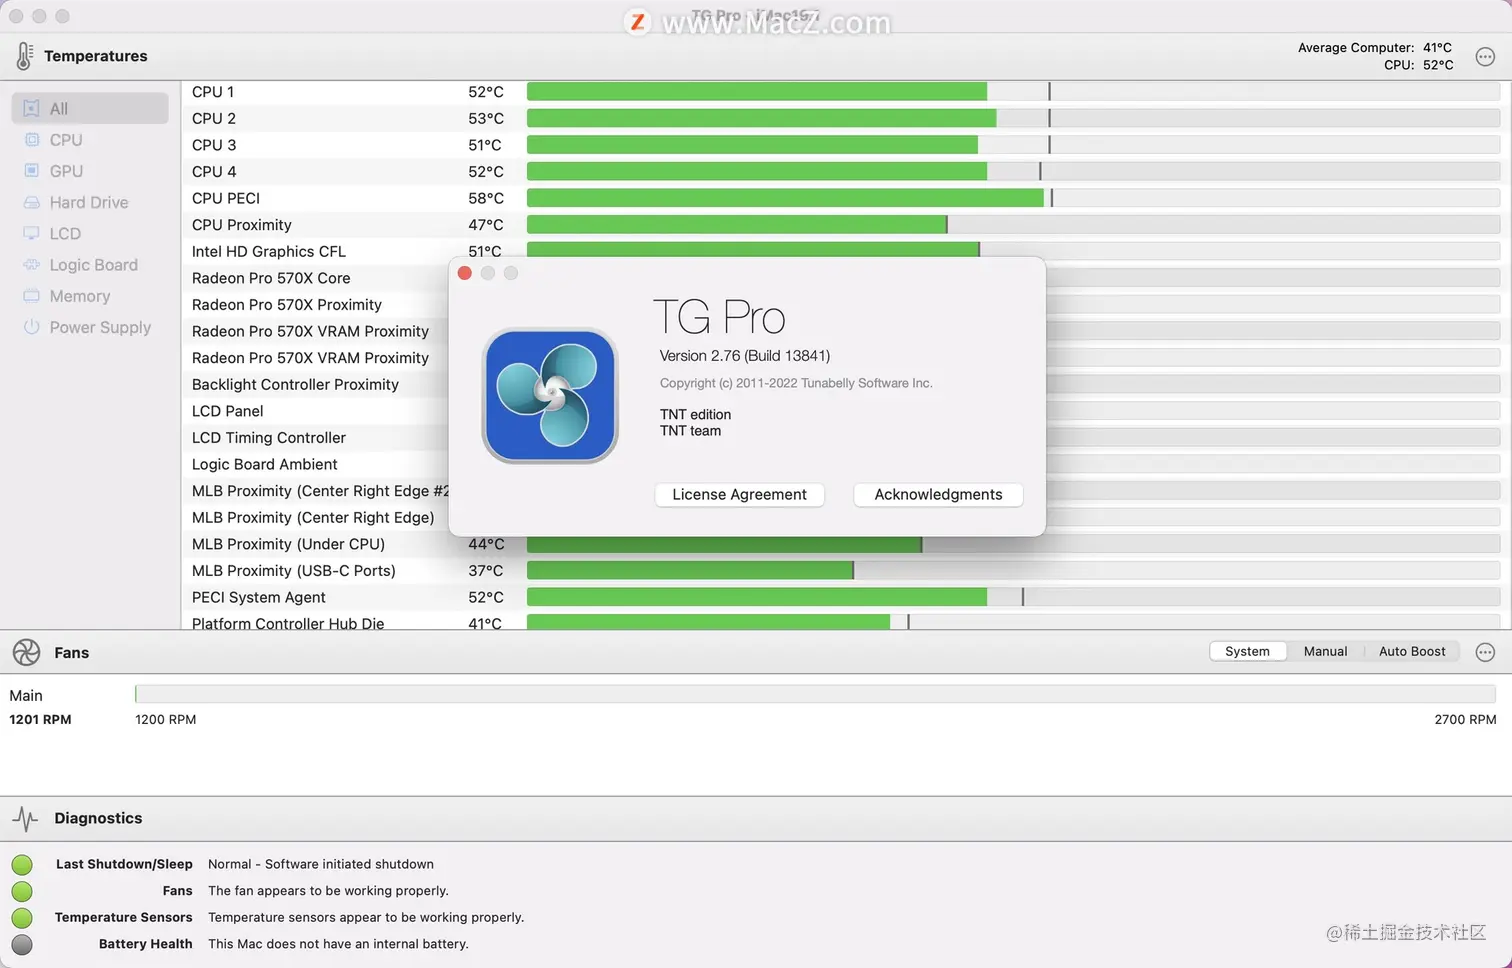Click the Fans green status indicator
The height and width of the screenshot is (968, 1512).
point(22,891)
